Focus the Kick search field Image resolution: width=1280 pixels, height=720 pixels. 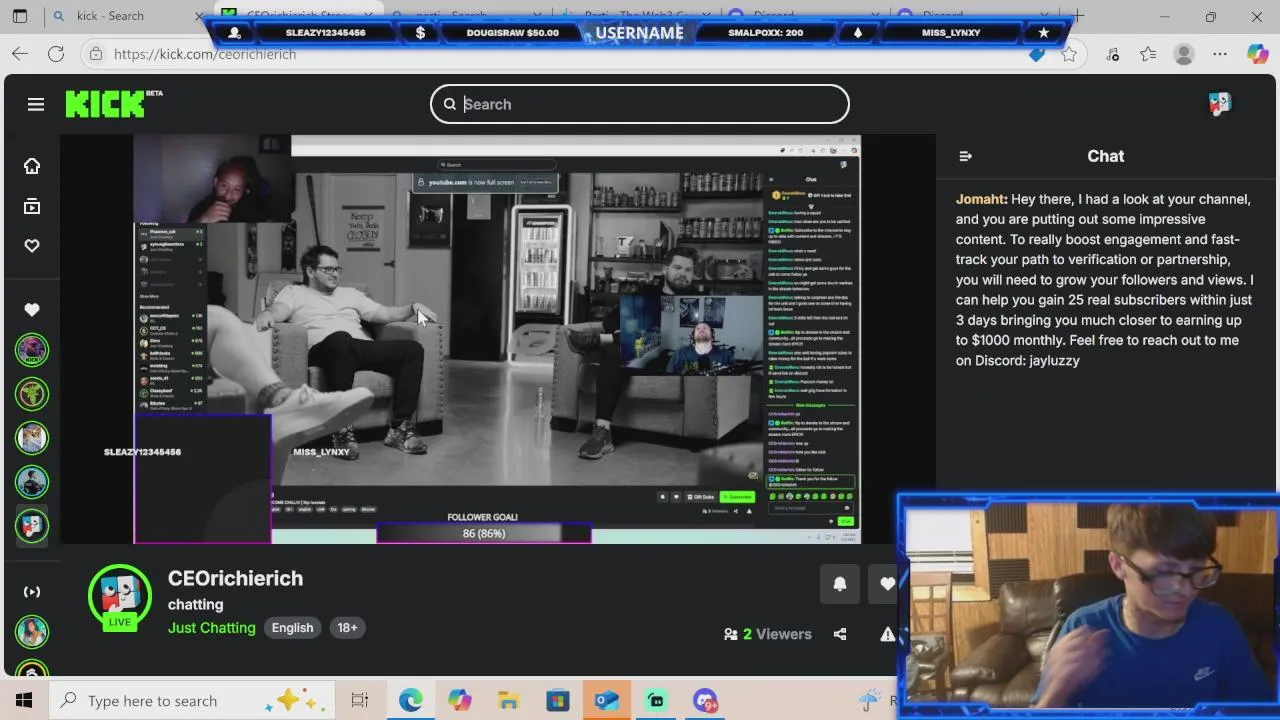point(640,104)
